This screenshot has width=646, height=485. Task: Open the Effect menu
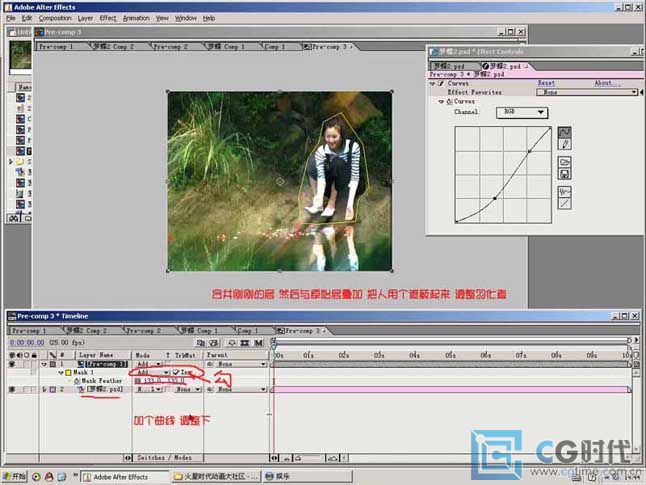click(x=108, y=18)
